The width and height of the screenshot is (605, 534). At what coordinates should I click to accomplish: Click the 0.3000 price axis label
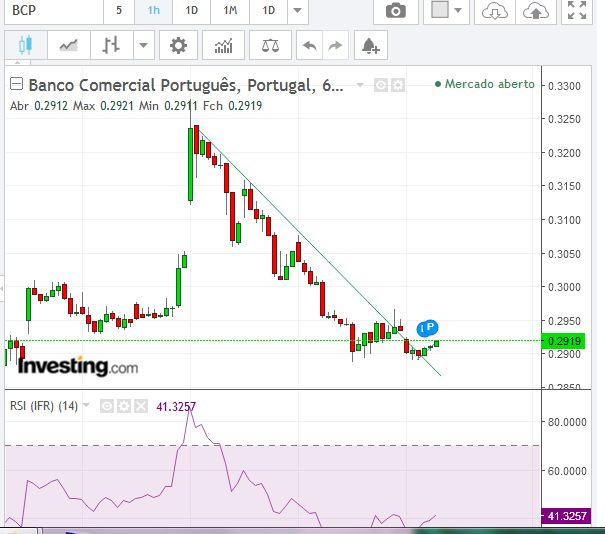564,287
